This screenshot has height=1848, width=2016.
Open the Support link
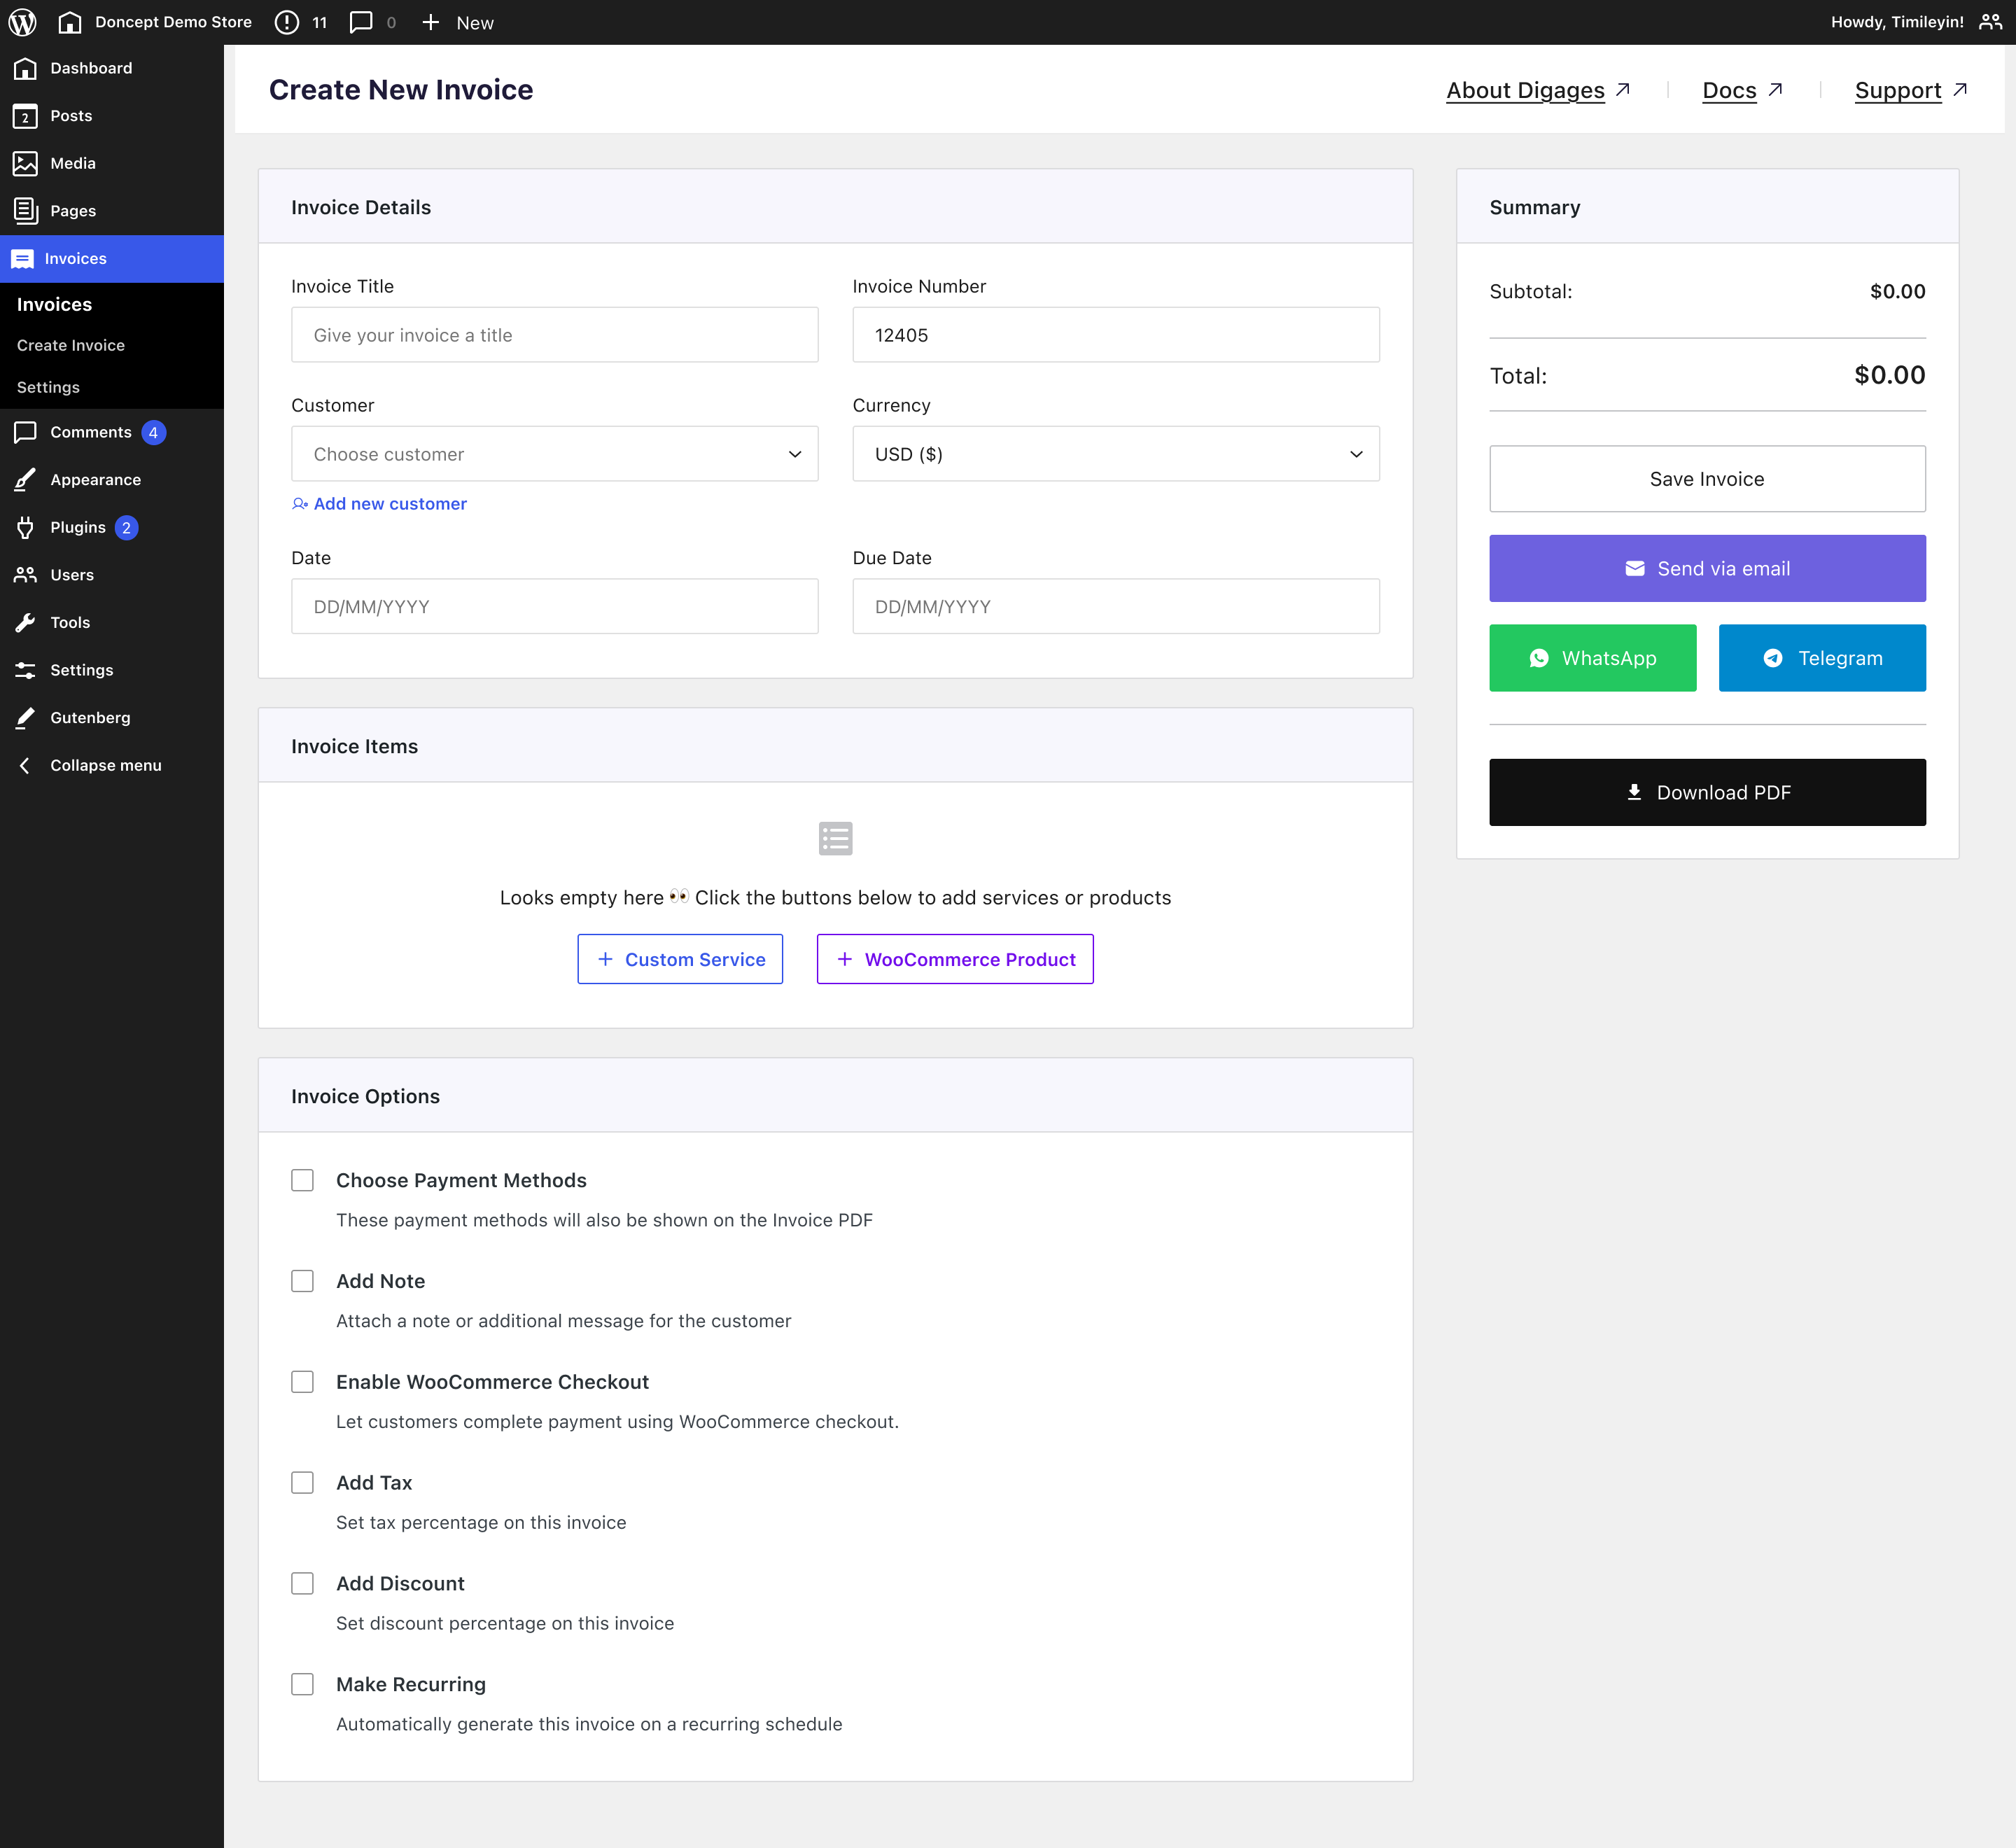pyautogui.click(x=1898, y=90)
